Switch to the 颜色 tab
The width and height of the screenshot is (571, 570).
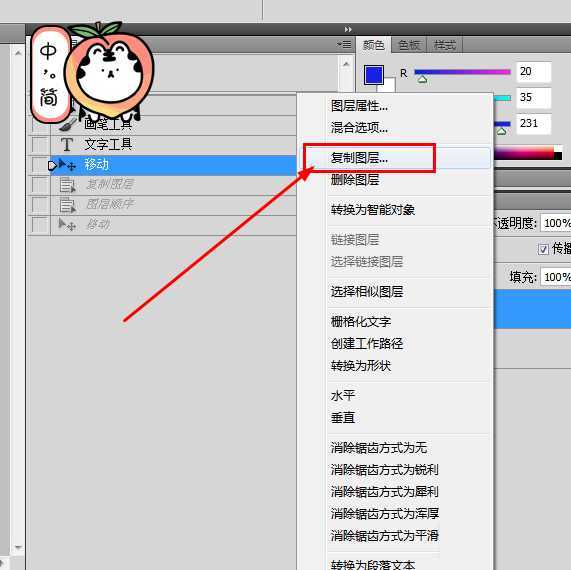click(374, 45)
